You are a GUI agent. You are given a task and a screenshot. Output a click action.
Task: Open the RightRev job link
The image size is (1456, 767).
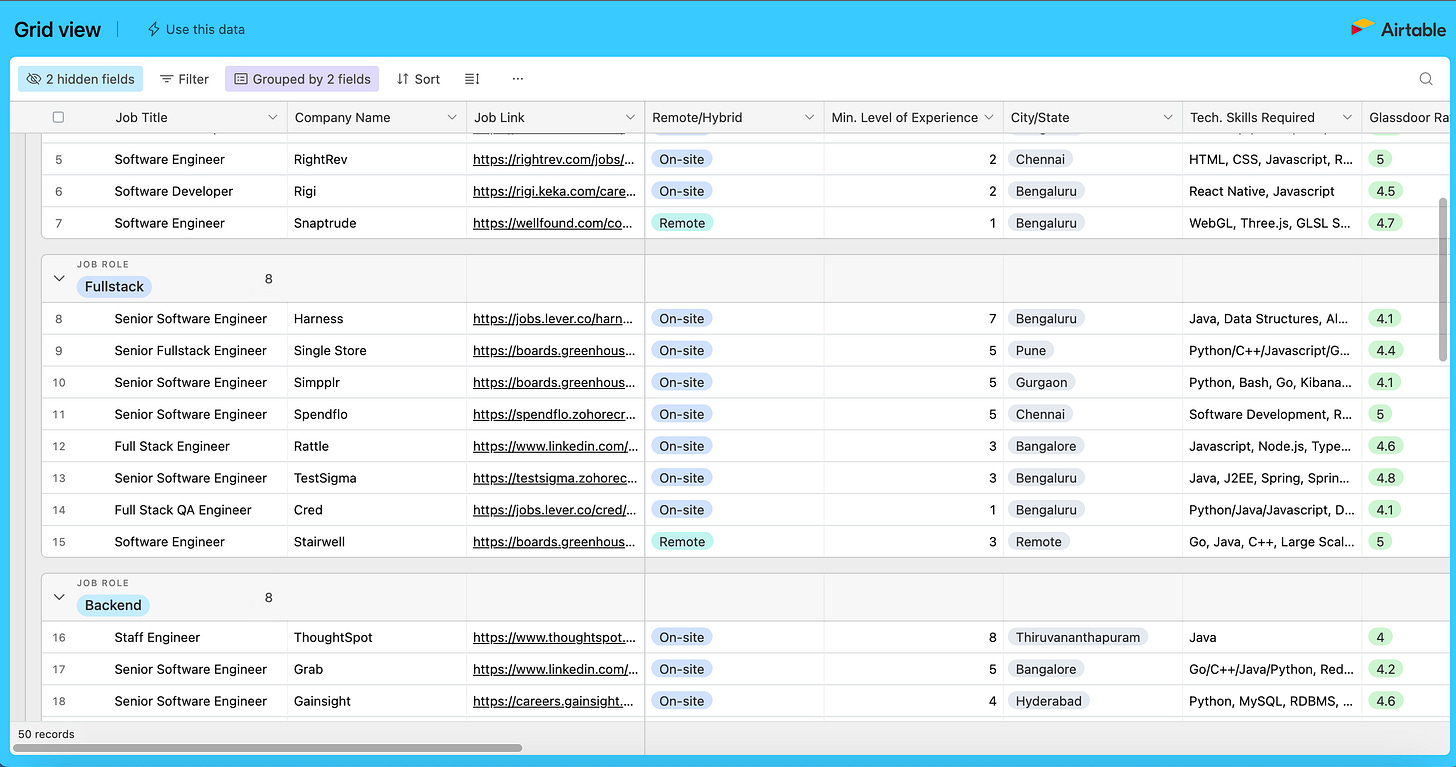[554, 159]
